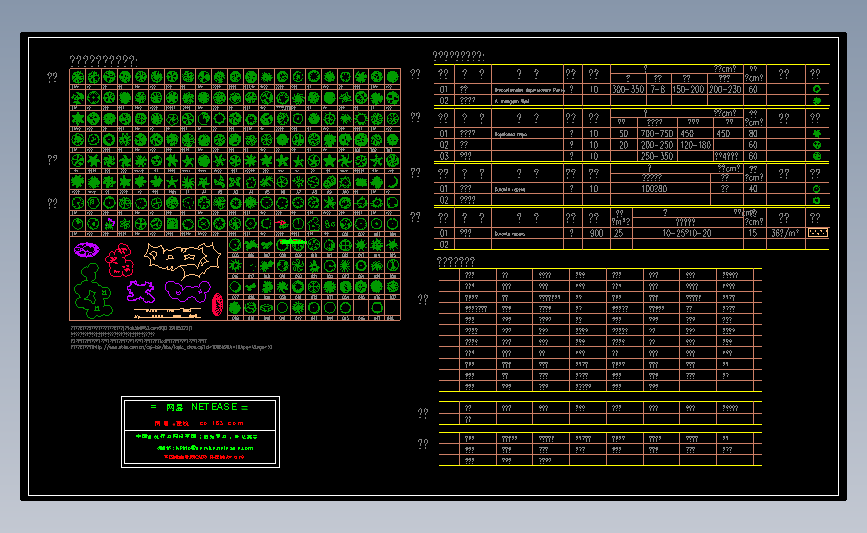867x533 pixels.
Task: Select the small magenta jagged shrub shape
Action: pyautogui.click(x=141, y=291)
